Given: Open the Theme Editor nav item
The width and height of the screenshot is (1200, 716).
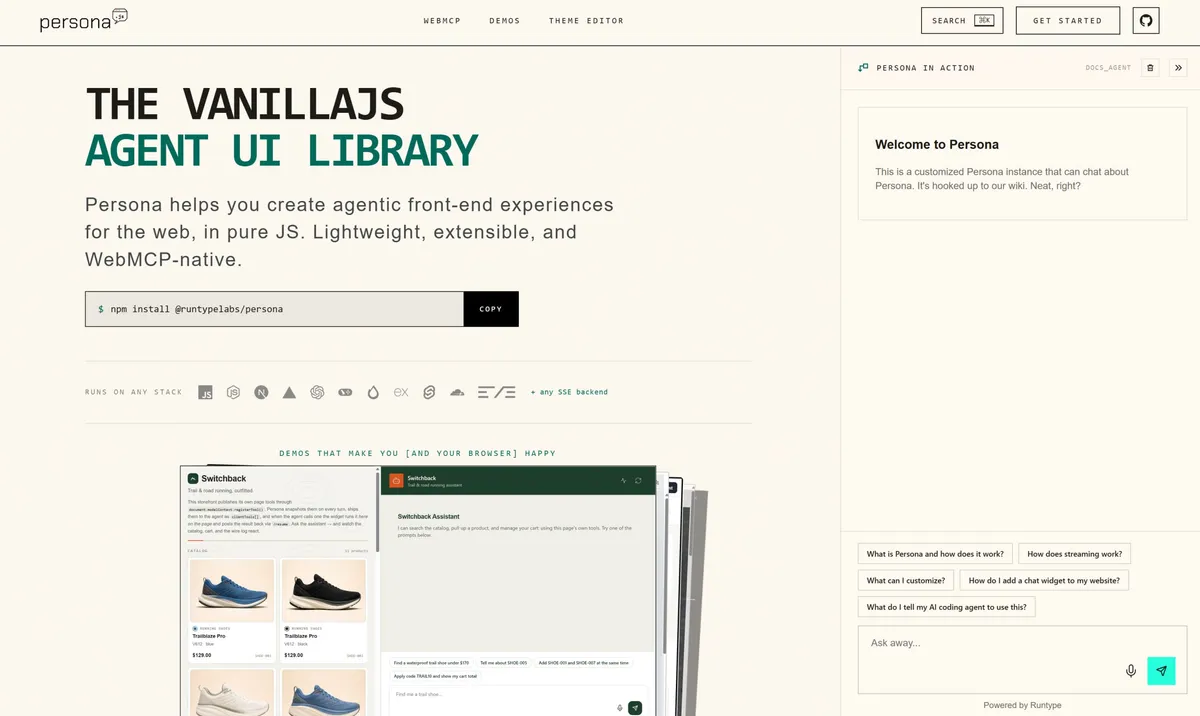Looking at the screenshot, I should [x=586, y=21].
